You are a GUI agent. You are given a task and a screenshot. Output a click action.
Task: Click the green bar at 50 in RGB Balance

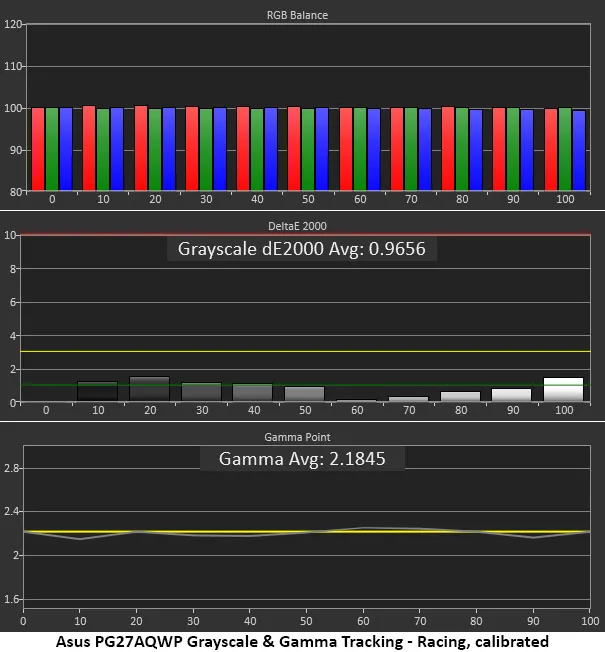click(x=308, y=150)
